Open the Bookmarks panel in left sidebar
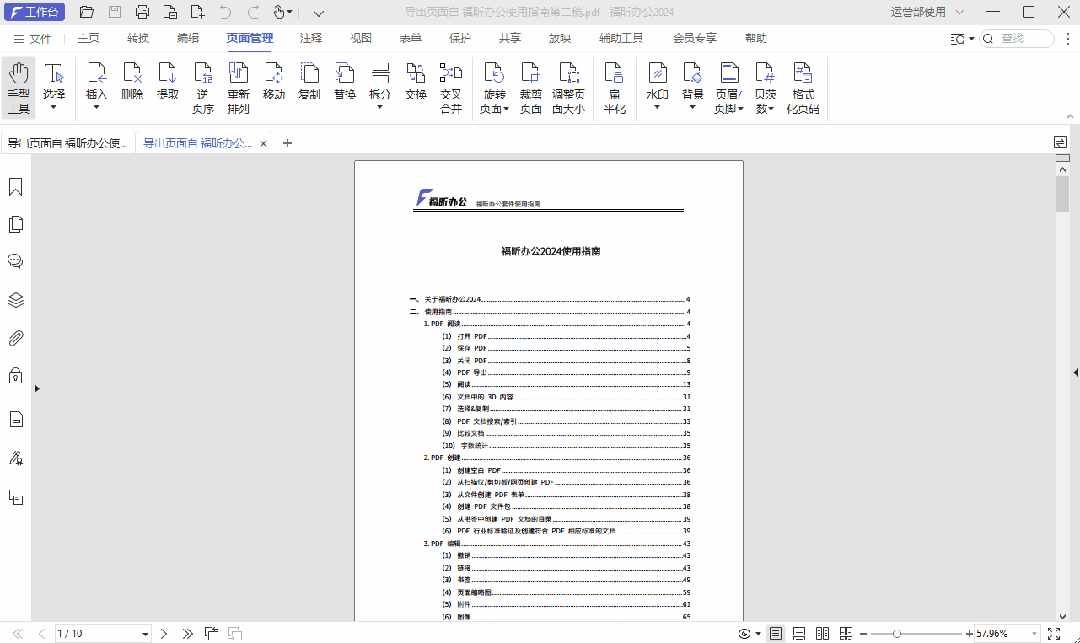Viewport: 1080px width, 643px height. tap(16, 187)
